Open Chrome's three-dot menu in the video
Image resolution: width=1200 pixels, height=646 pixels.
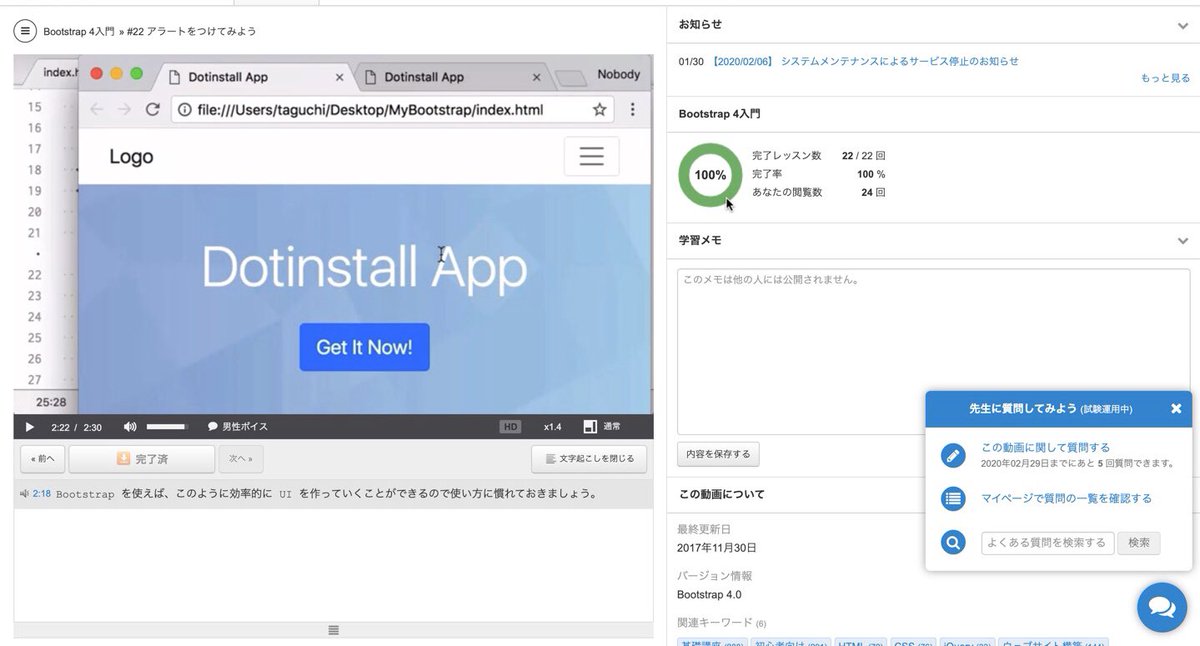pos(632,109)
